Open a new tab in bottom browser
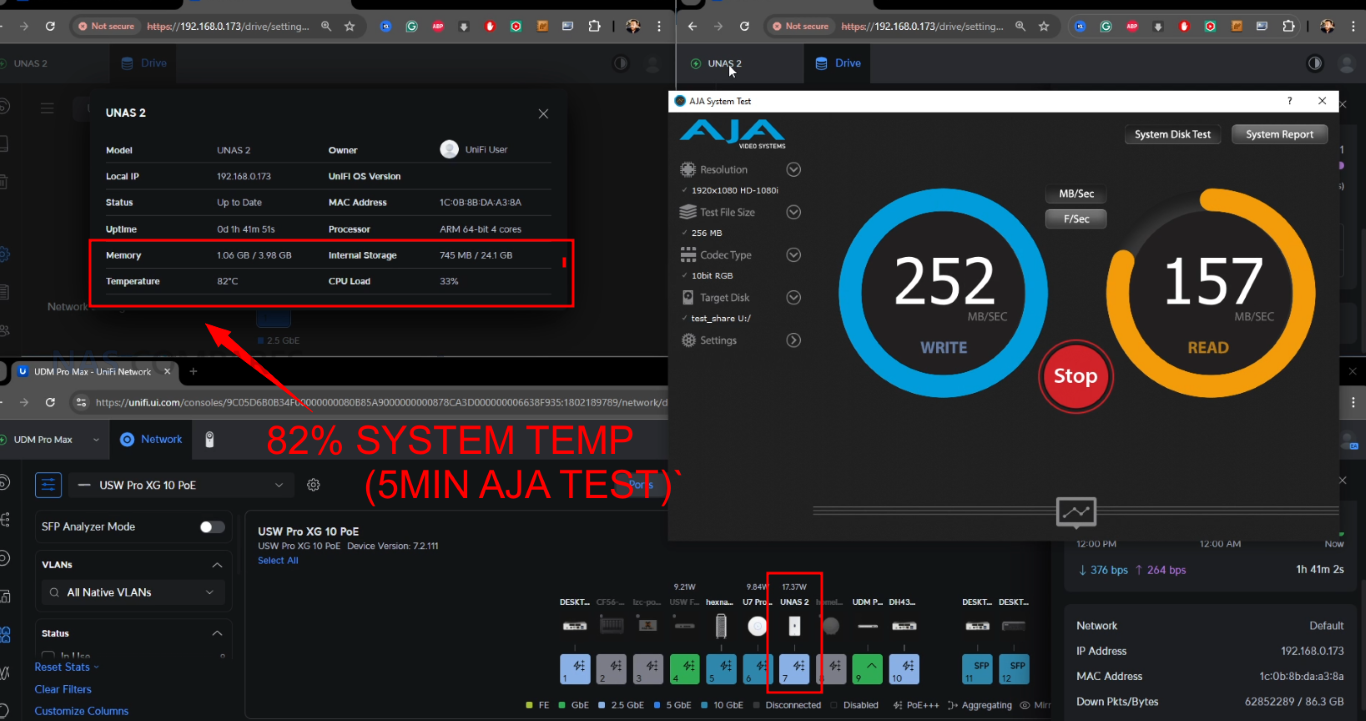This screenshot has height=721, width=1366. pos(193,371)
